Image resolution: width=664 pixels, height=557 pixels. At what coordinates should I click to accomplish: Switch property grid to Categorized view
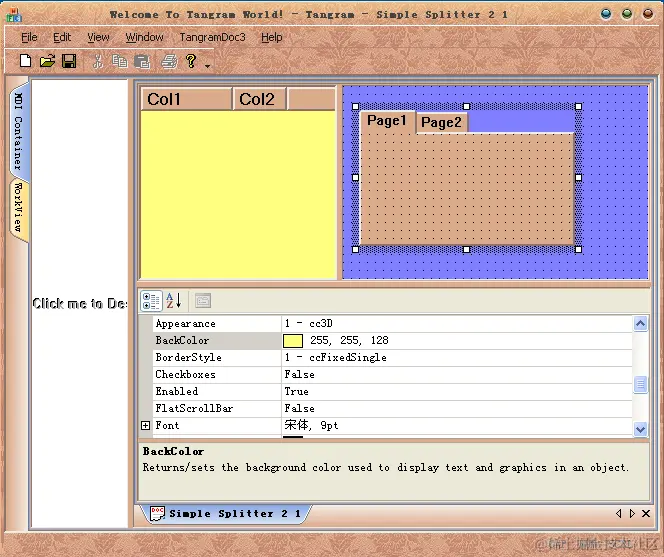[151, 301]
